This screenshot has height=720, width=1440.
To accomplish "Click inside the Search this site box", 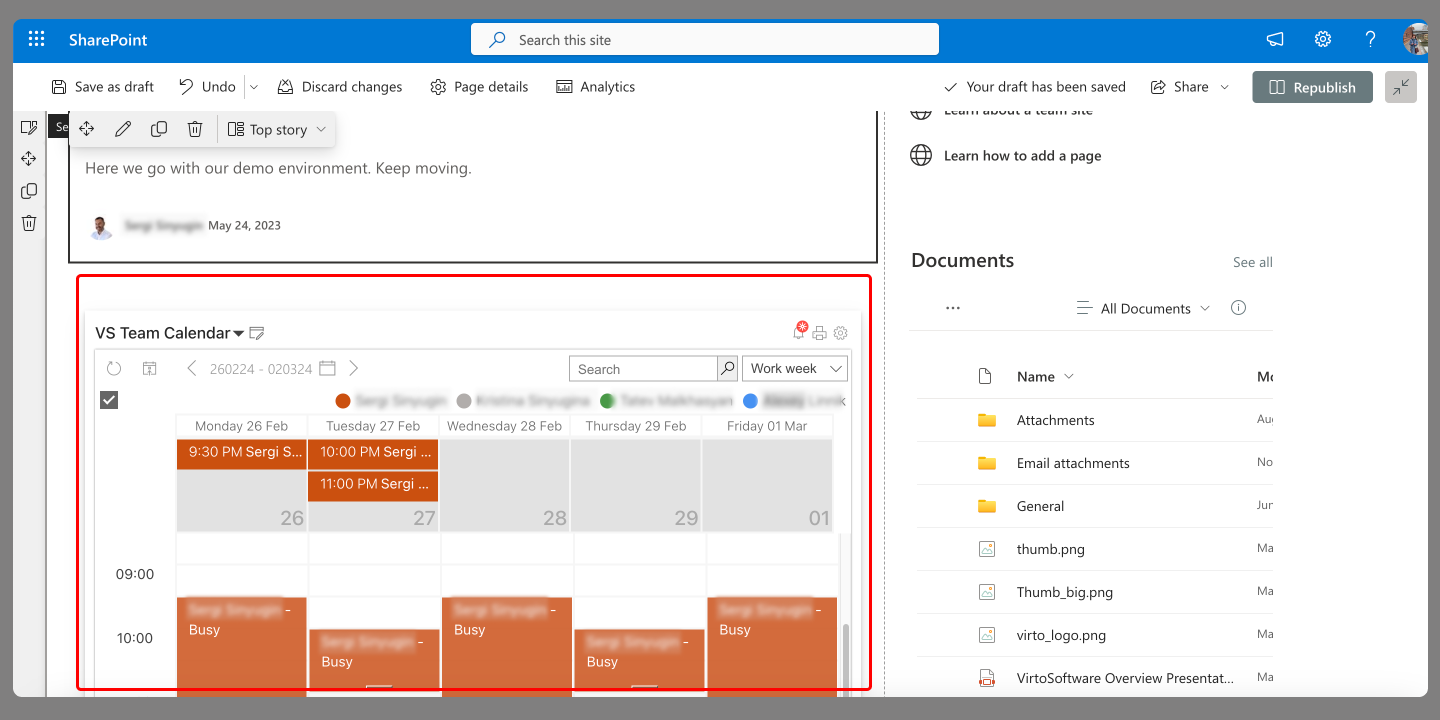I will pos(705,40).
